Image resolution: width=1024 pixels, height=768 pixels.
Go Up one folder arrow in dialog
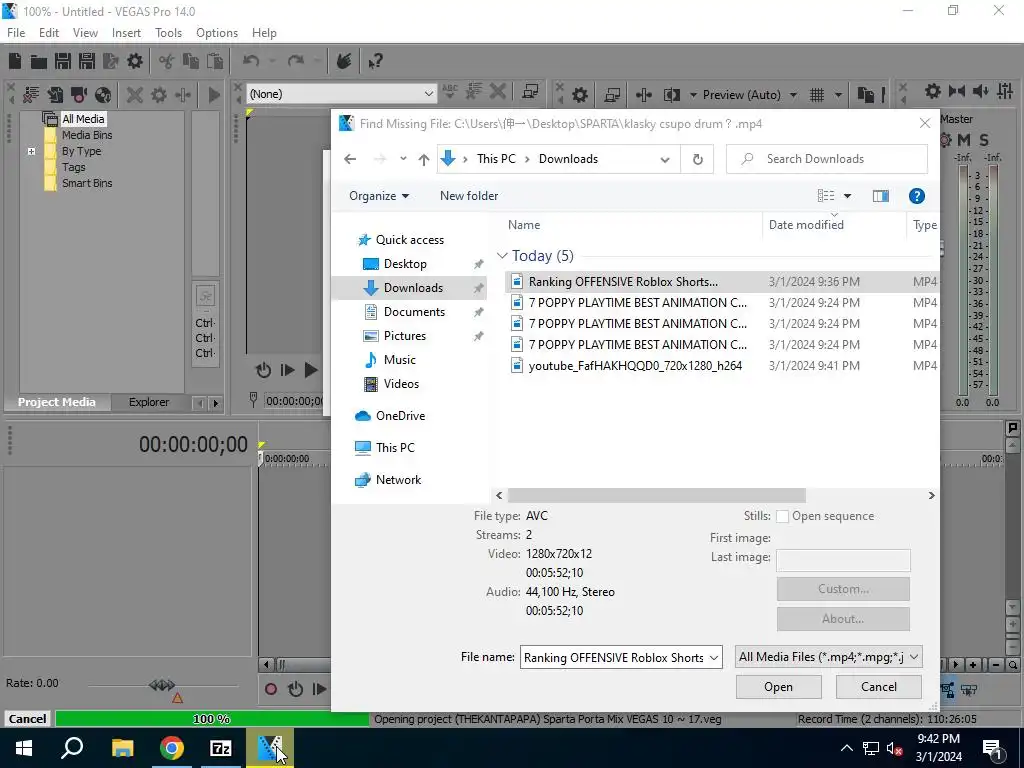point(424,159)
